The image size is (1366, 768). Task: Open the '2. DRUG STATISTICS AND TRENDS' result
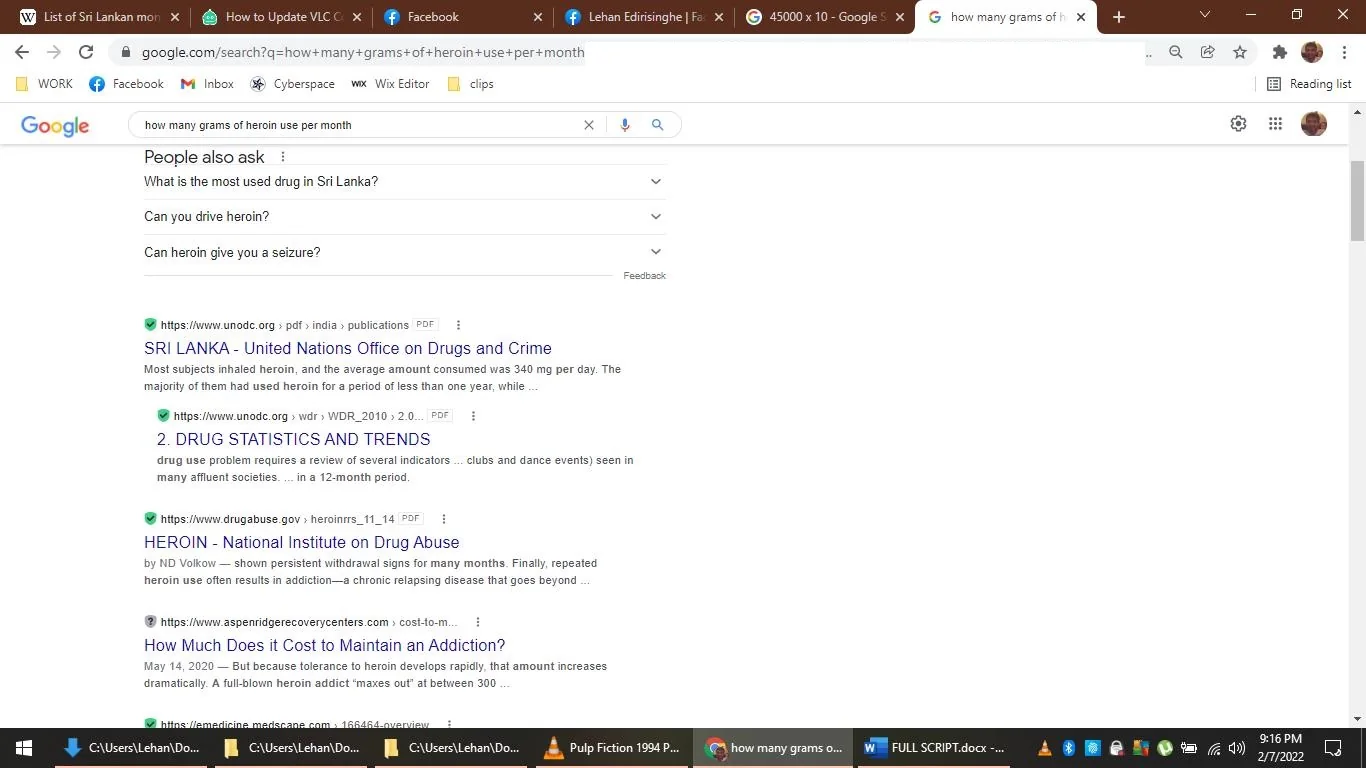[294, 439]
